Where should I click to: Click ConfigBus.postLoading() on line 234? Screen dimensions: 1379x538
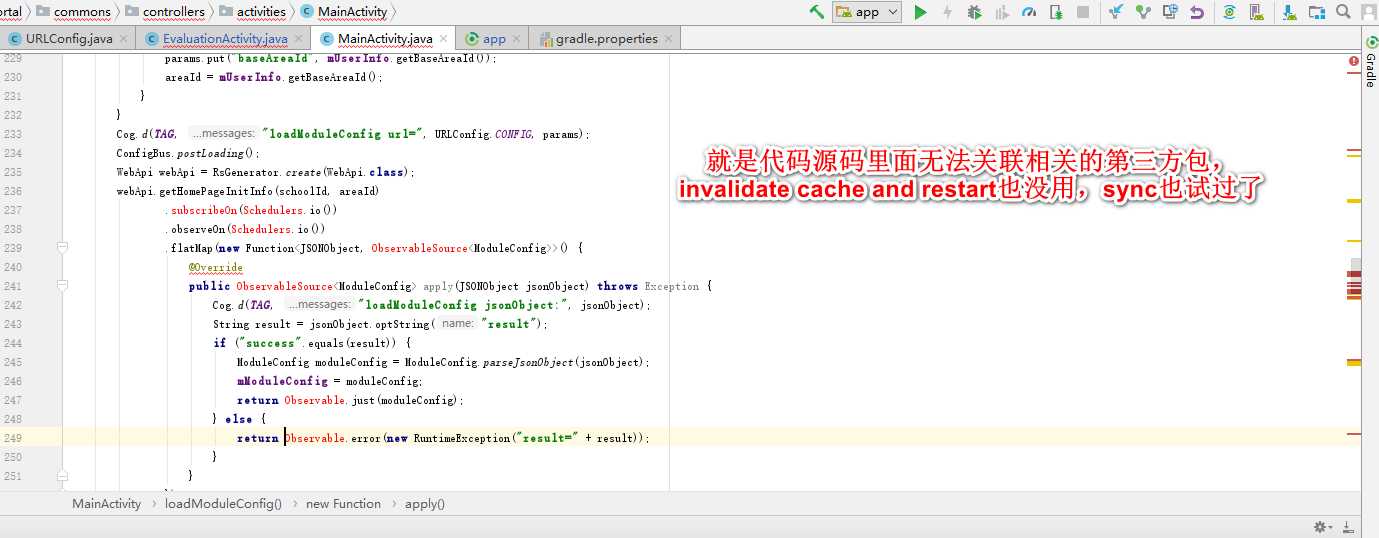tap(188, 153)
